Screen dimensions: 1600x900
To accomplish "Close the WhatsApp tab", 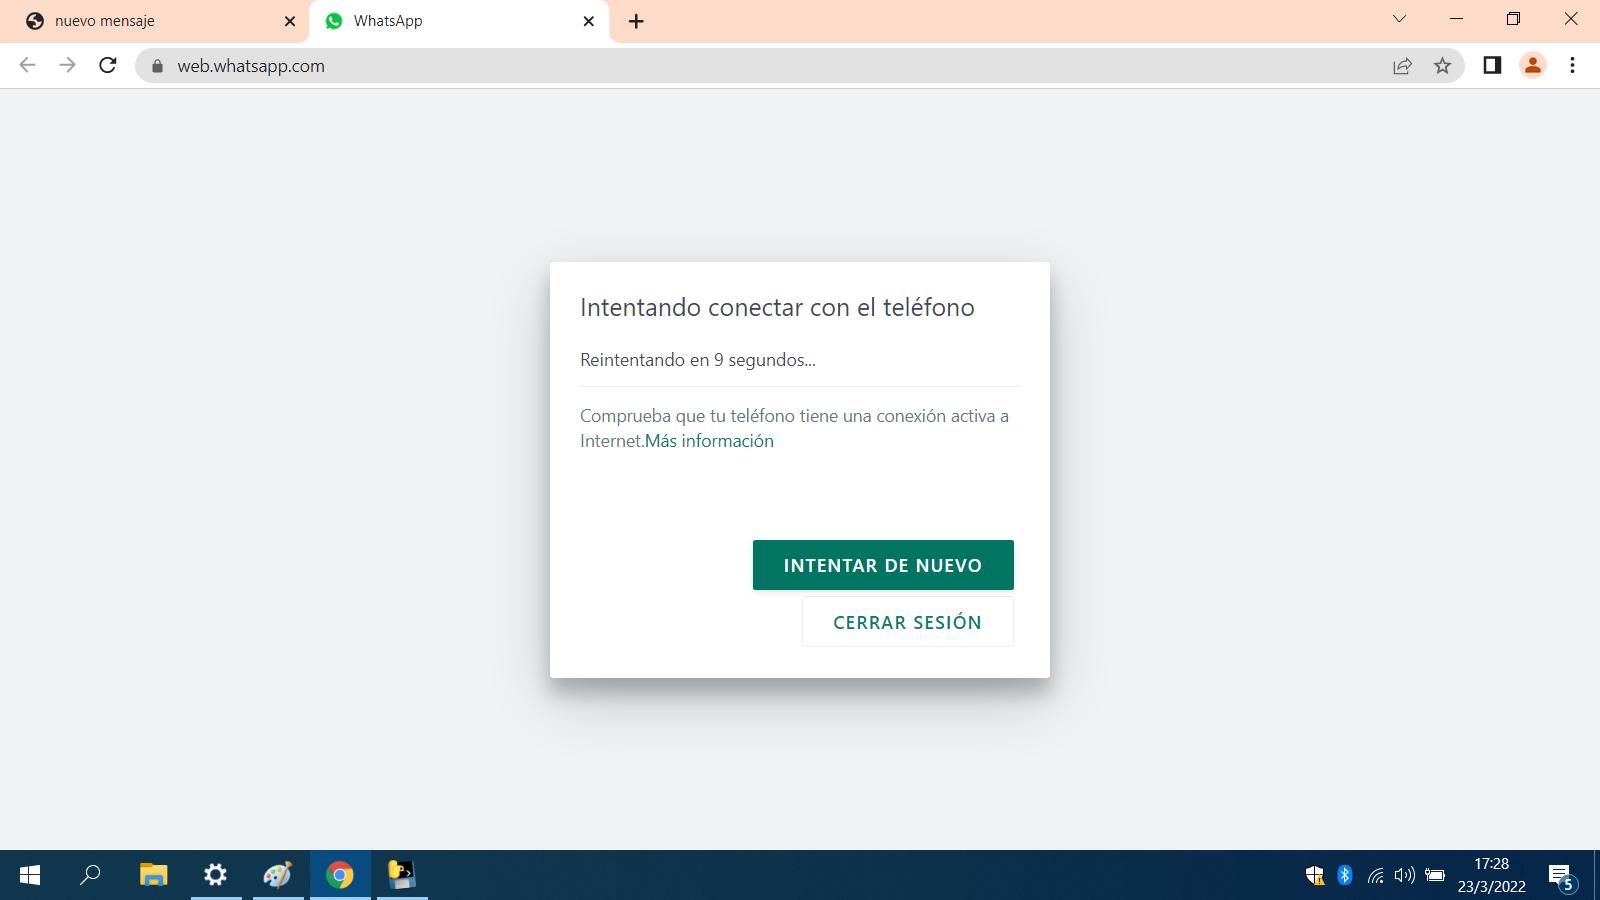I will pyautogui.click(x=588, y=21).
